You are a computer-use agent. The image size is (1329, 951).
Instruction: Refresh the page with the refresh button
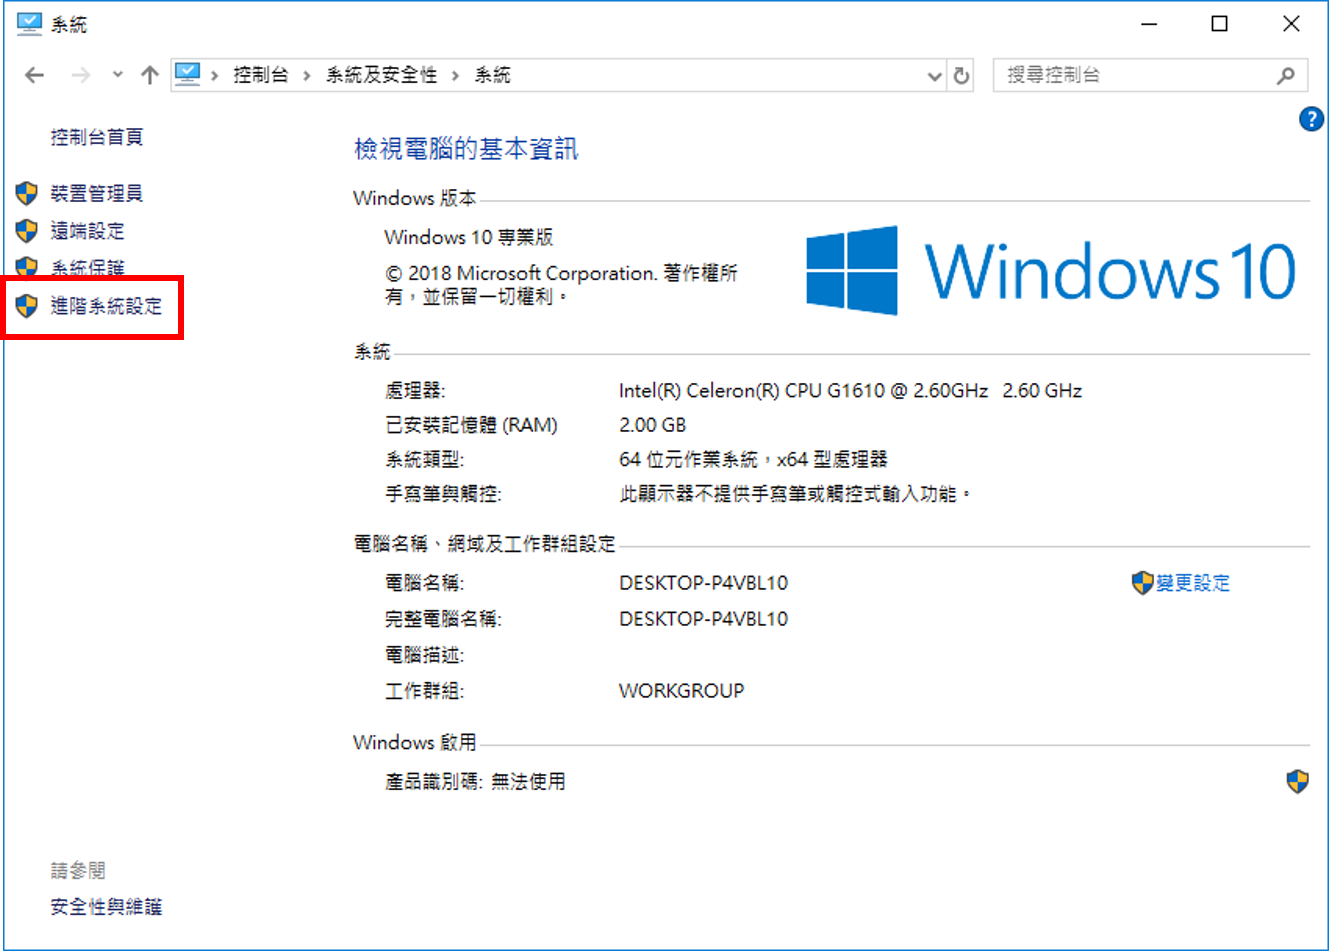961,76
